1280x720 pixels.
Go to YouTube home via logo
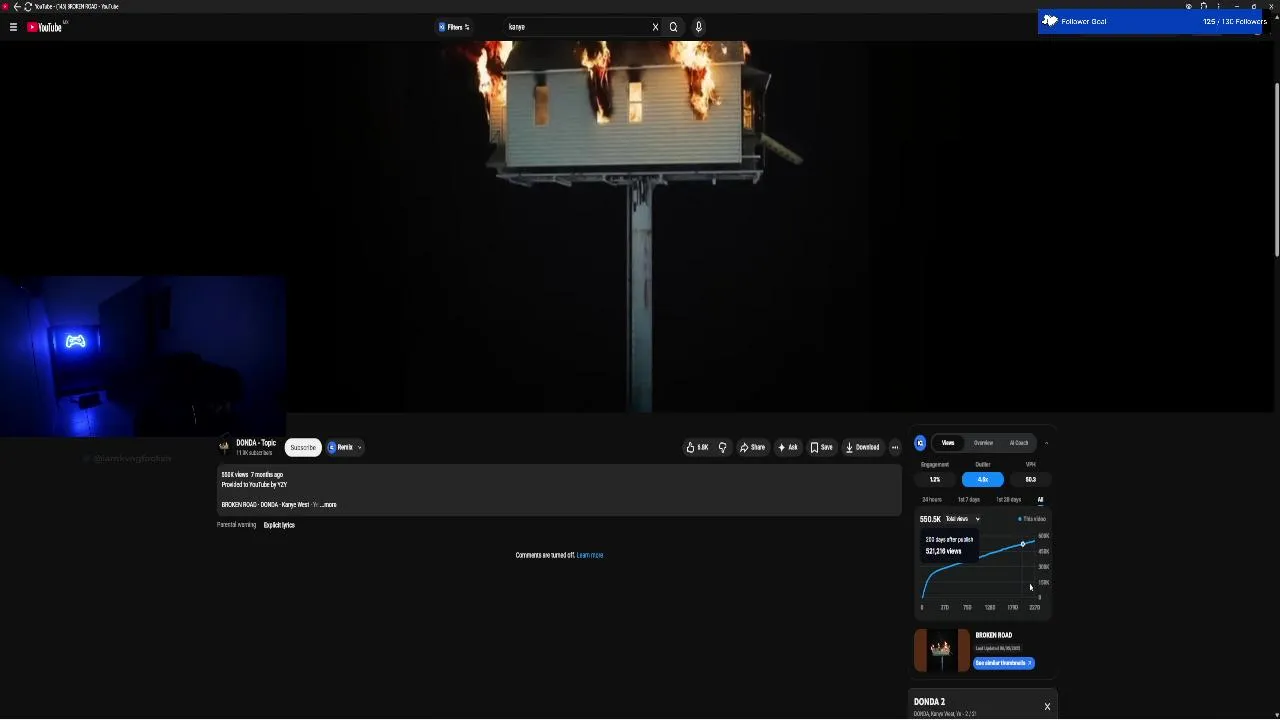point(45,27)
